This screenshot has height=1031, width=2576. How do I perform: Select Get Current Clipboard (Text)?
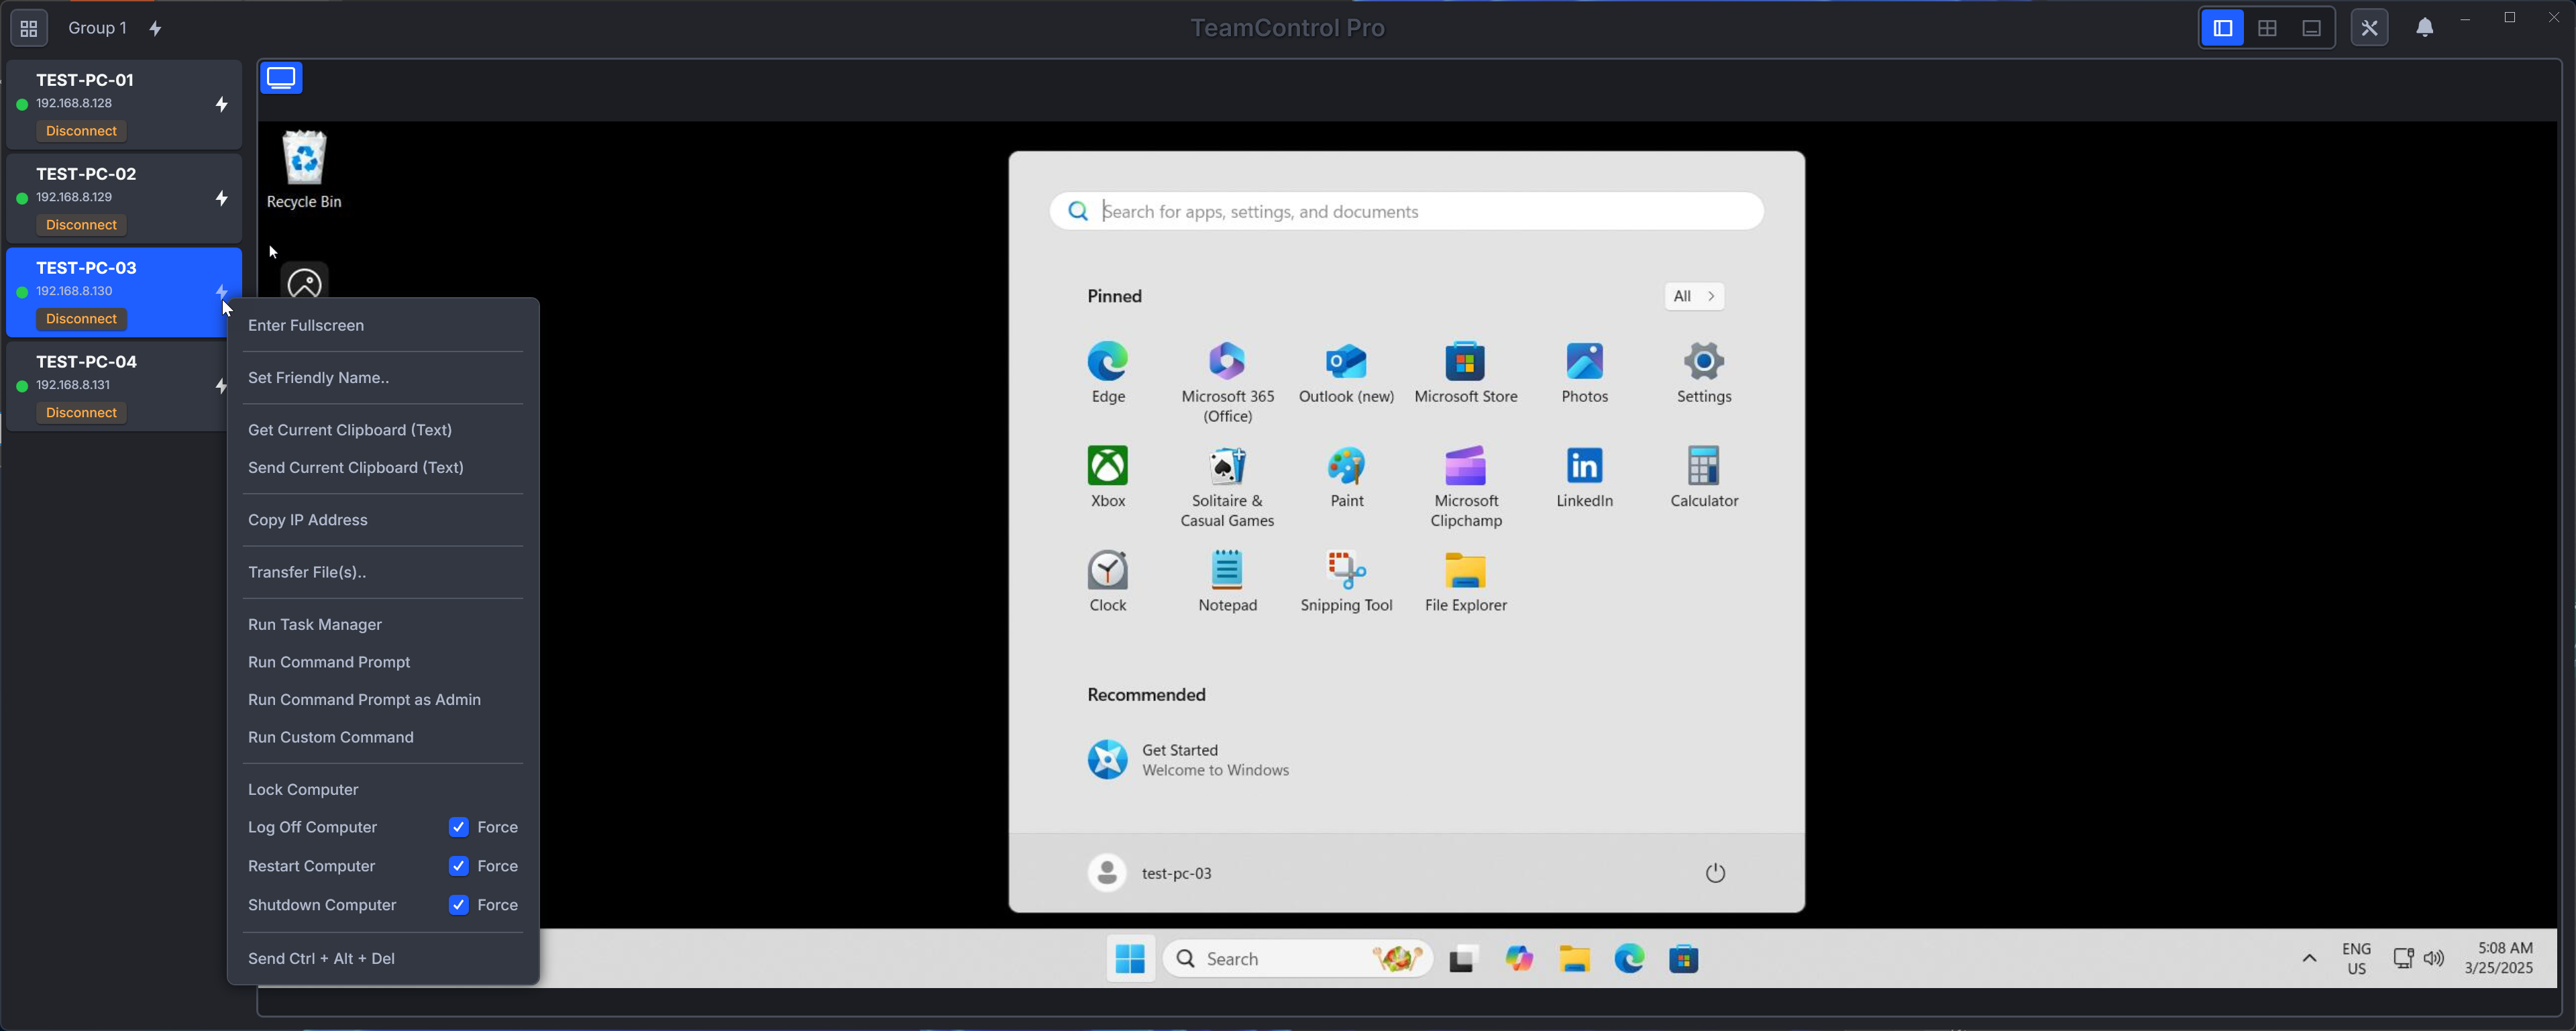click(383, 430)
